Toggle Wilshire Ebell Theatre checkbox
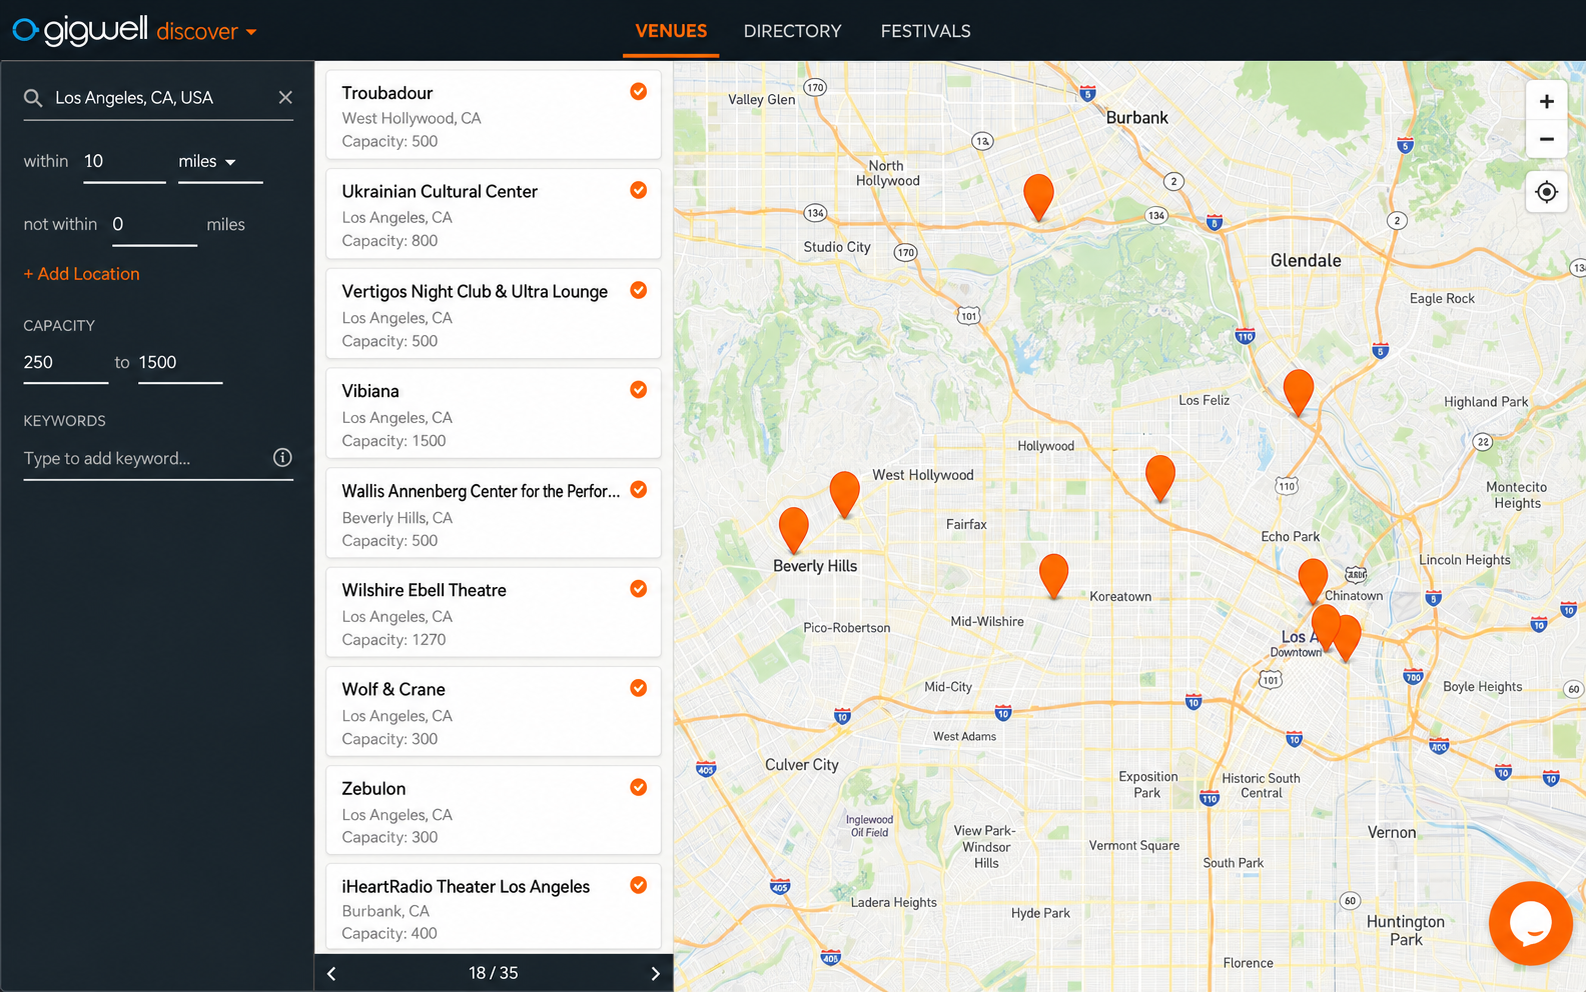The height and width of the screenshot is (992, 1586). [x=638, y=588]
